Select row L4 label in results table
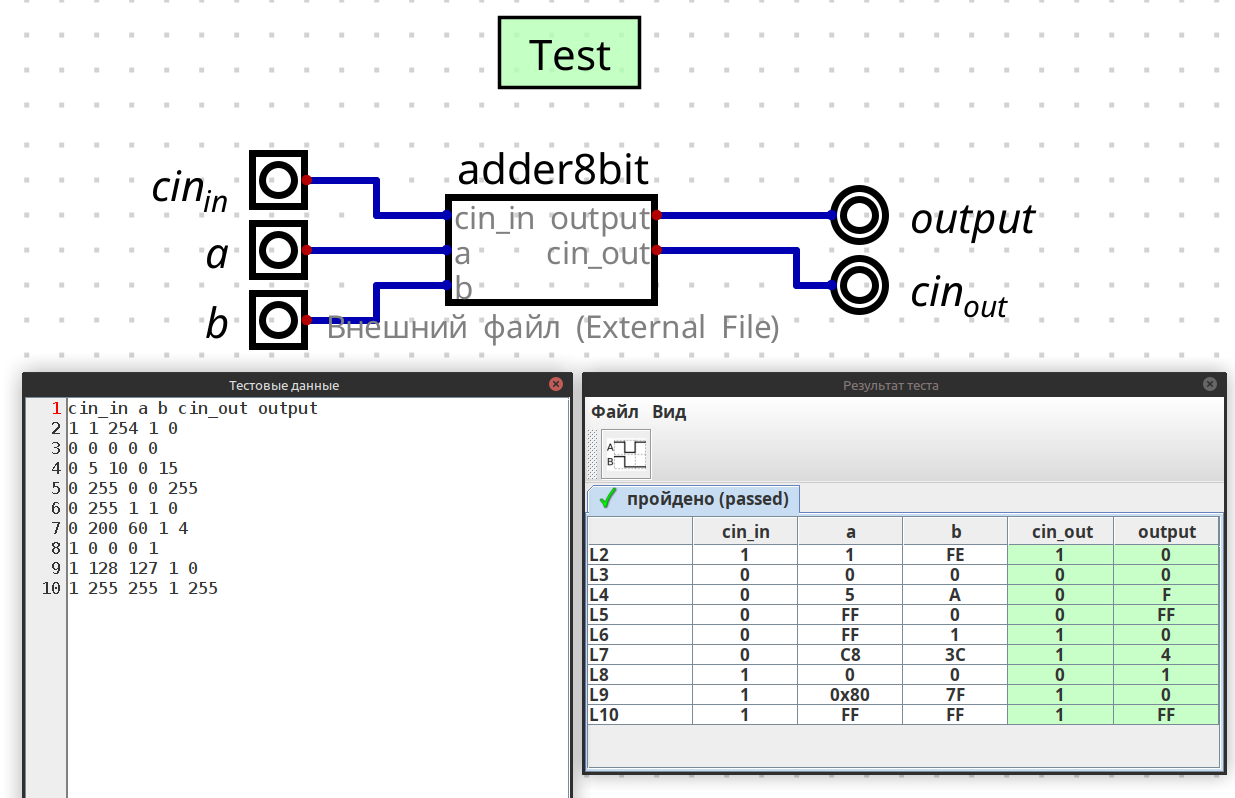The height and width of the screenshot is (798, 1235). point(640,594)
